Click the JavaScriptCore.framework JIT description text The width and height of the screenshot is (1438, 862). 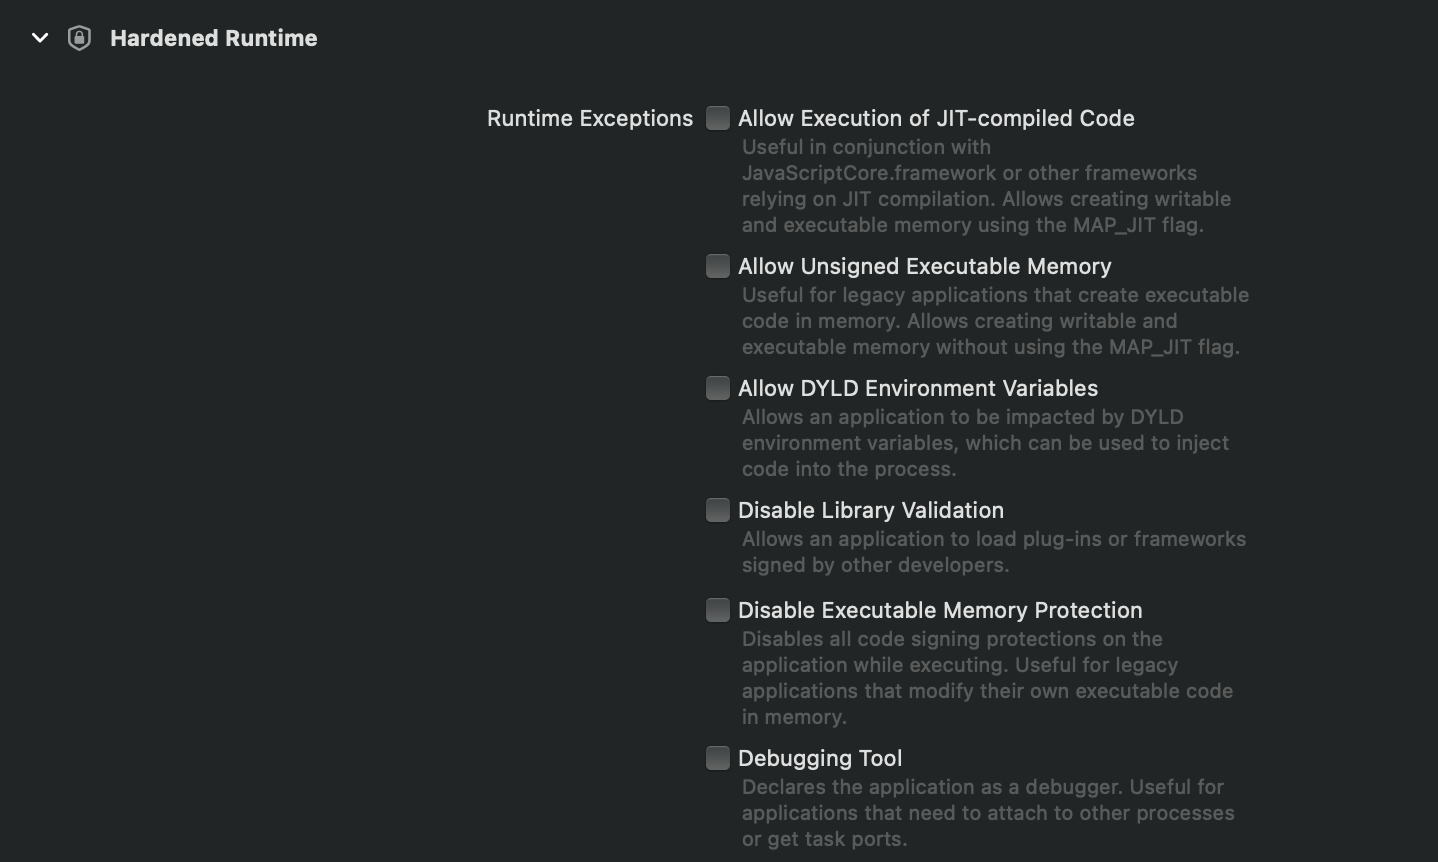[986, 186]
